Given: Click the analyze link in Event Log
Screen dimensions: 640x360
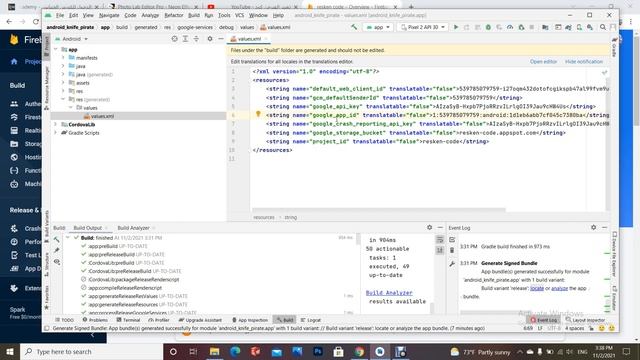Looking at the screenshot, I should coord(559,288).
